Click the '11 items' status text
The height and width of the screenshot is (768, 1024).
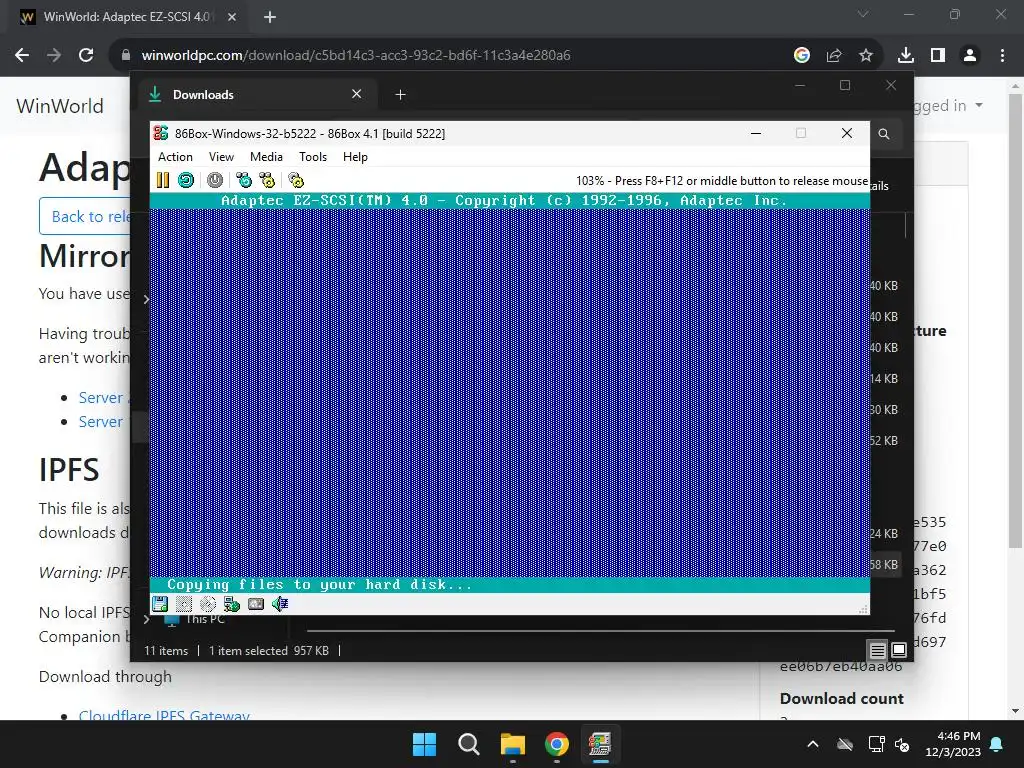[x=166, y=650]
